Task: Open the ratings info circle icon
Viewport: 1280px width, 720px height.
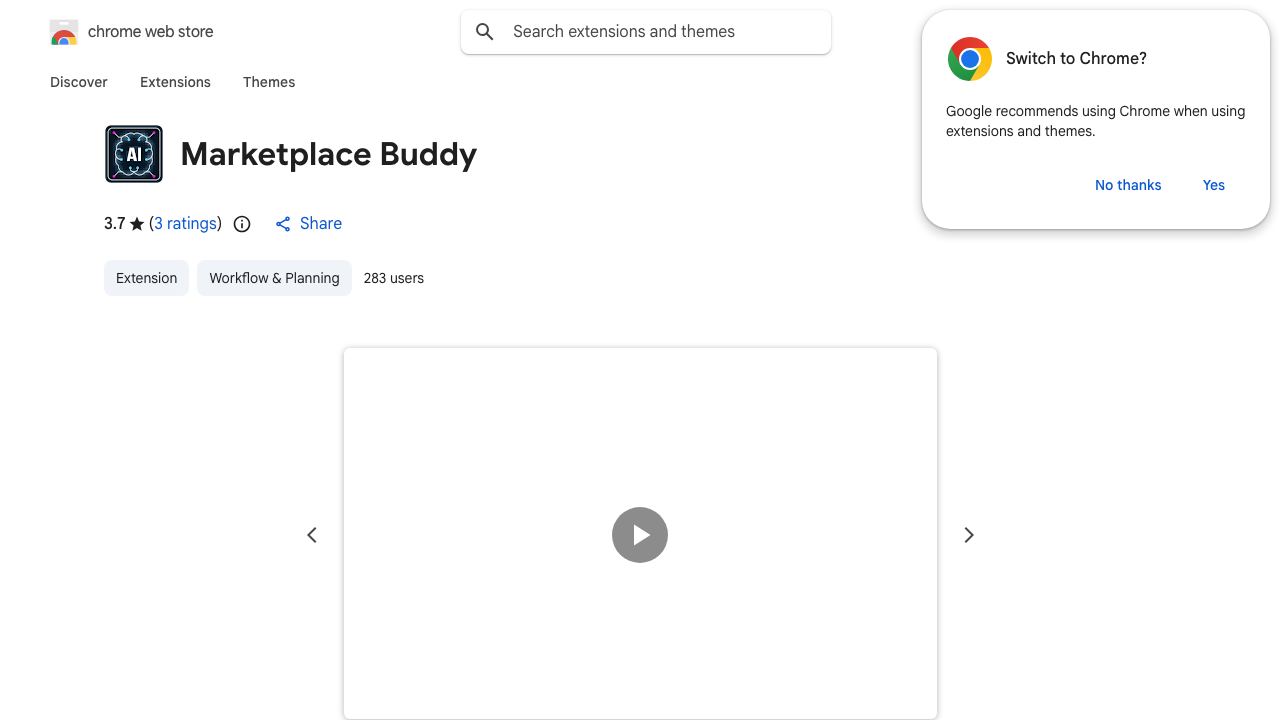Action: coord(242,224)
